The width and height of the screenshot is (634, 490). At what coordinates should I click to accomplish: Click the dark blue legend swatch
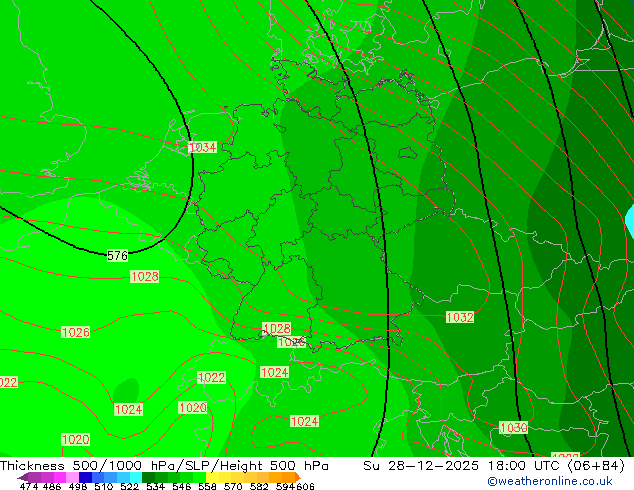pos(85,477)
